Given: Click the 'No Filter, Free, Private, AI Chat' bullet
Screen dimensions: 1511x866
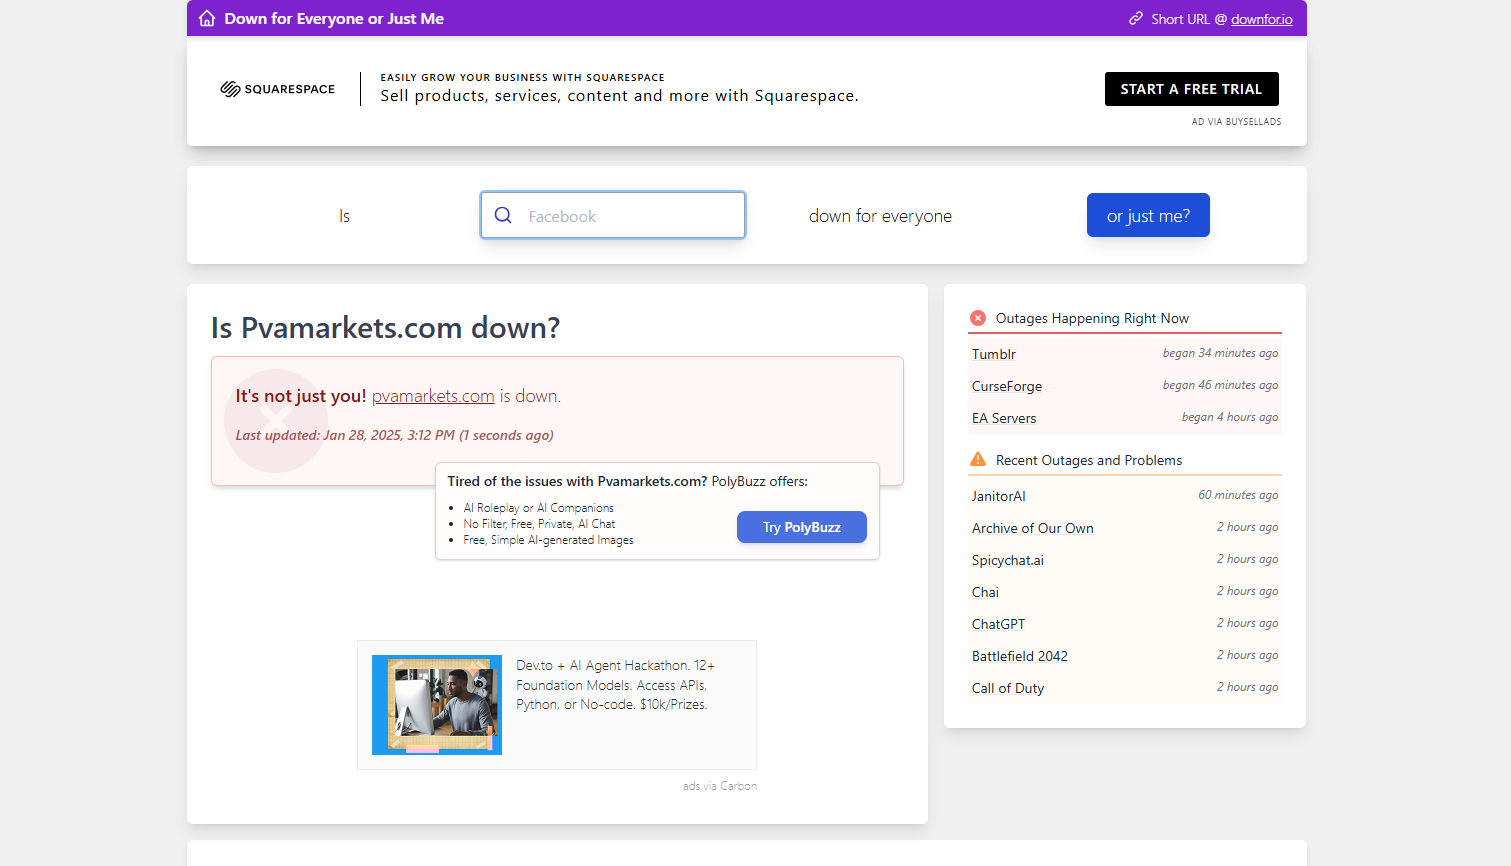Looking at the screenshot, I should [539, 524].
